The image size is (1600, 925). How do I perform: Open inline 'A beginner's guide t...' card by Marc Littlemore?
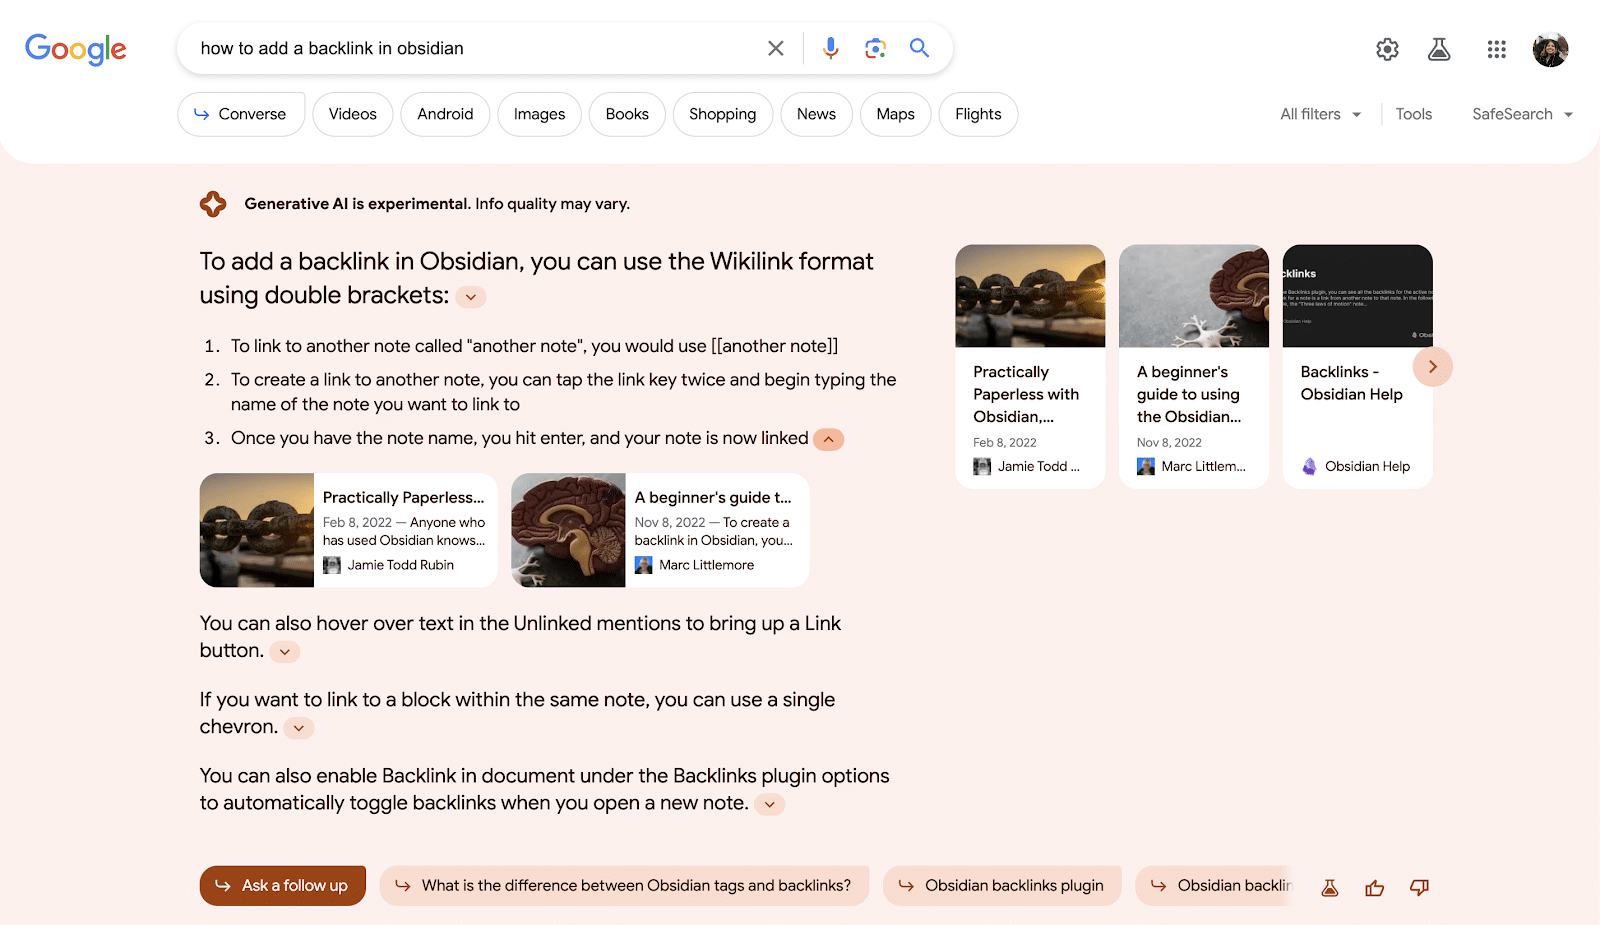click(x=660, y=530)
